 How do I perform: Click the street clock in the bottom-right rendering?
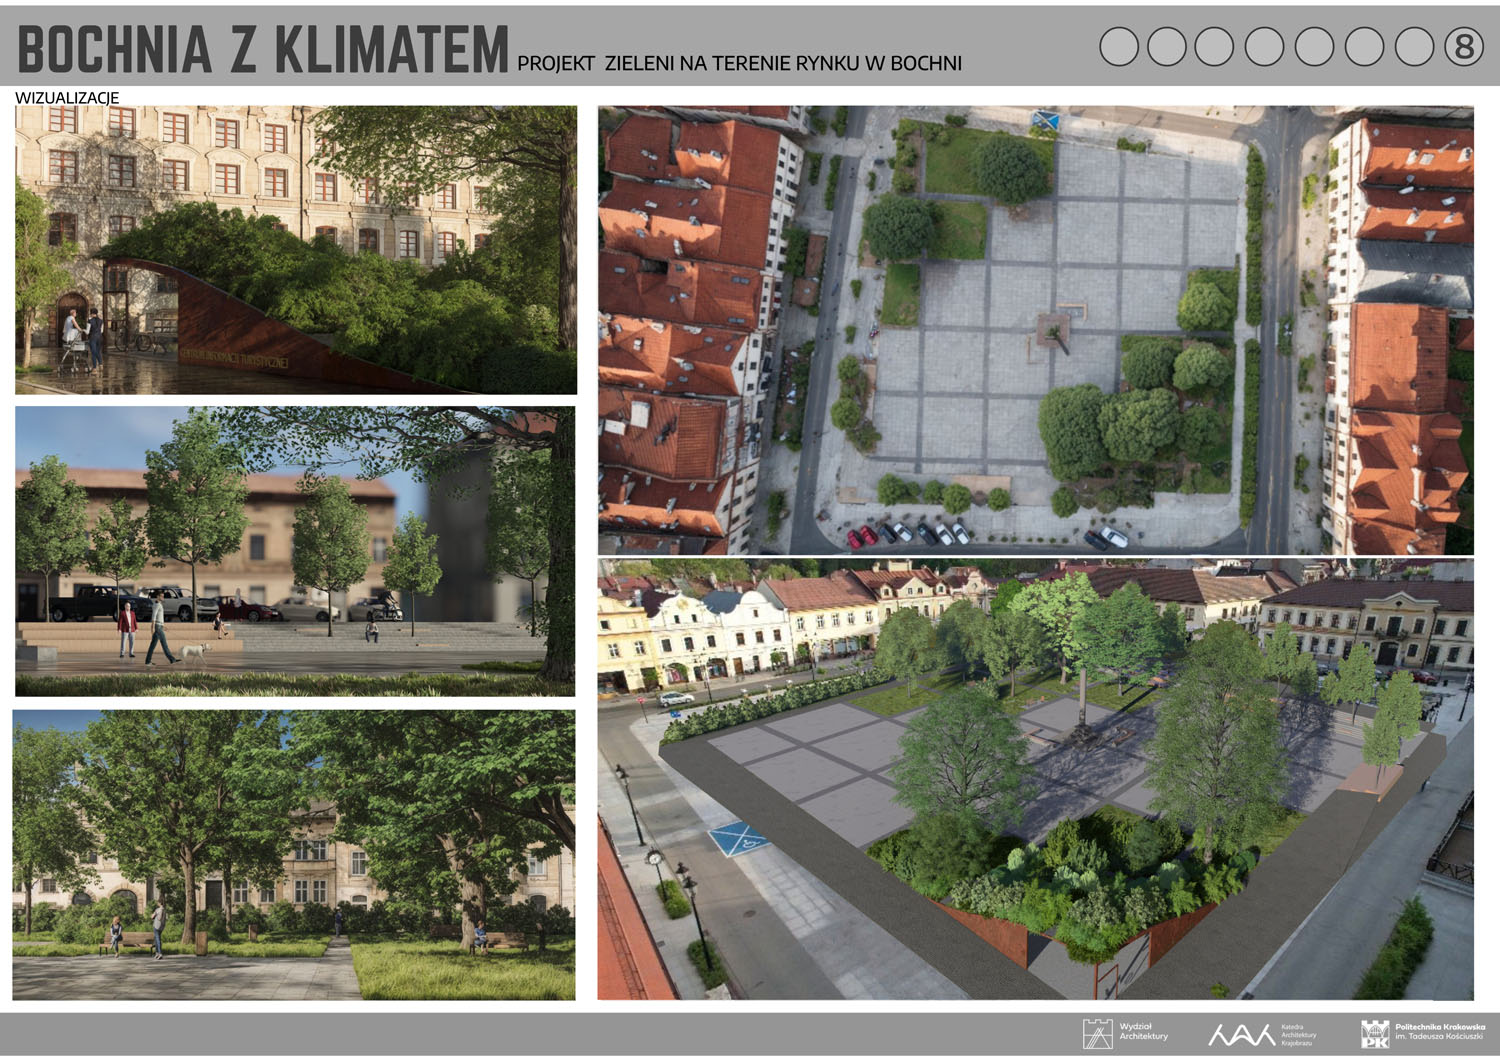click(654, 857)
